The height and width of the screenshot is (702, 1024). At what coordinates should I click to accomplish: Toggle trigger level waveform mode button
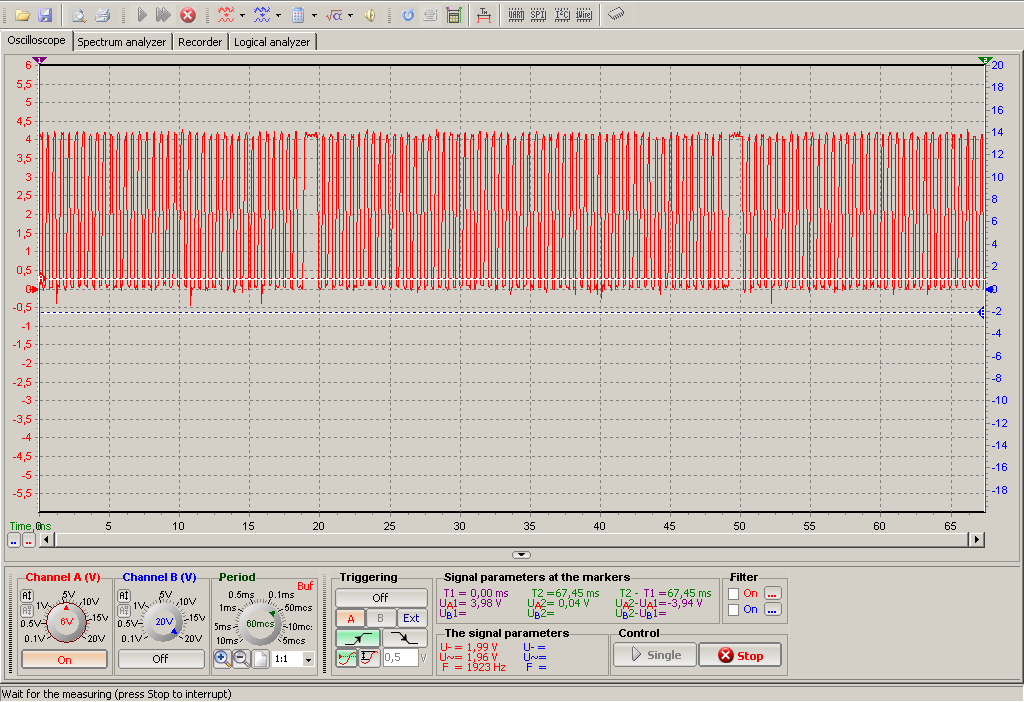[346, 658]
